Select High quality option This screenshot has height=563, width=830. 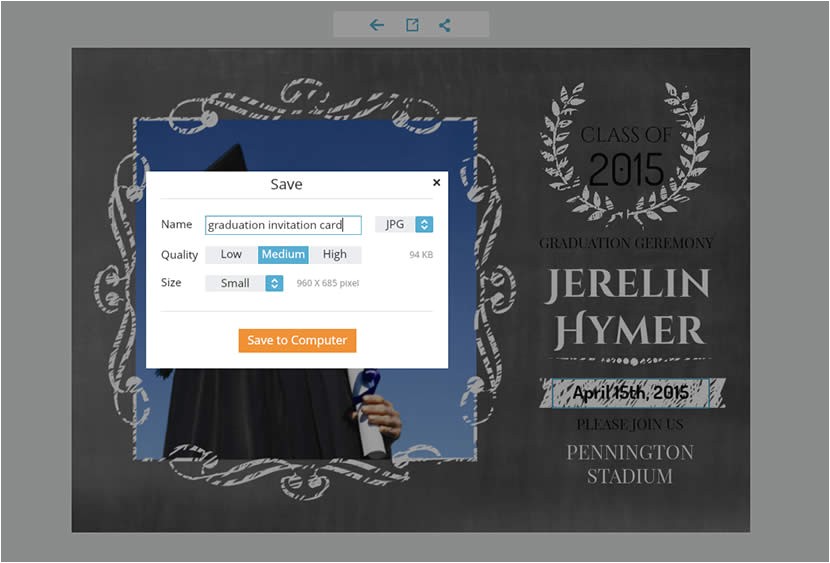click(335, 255)
